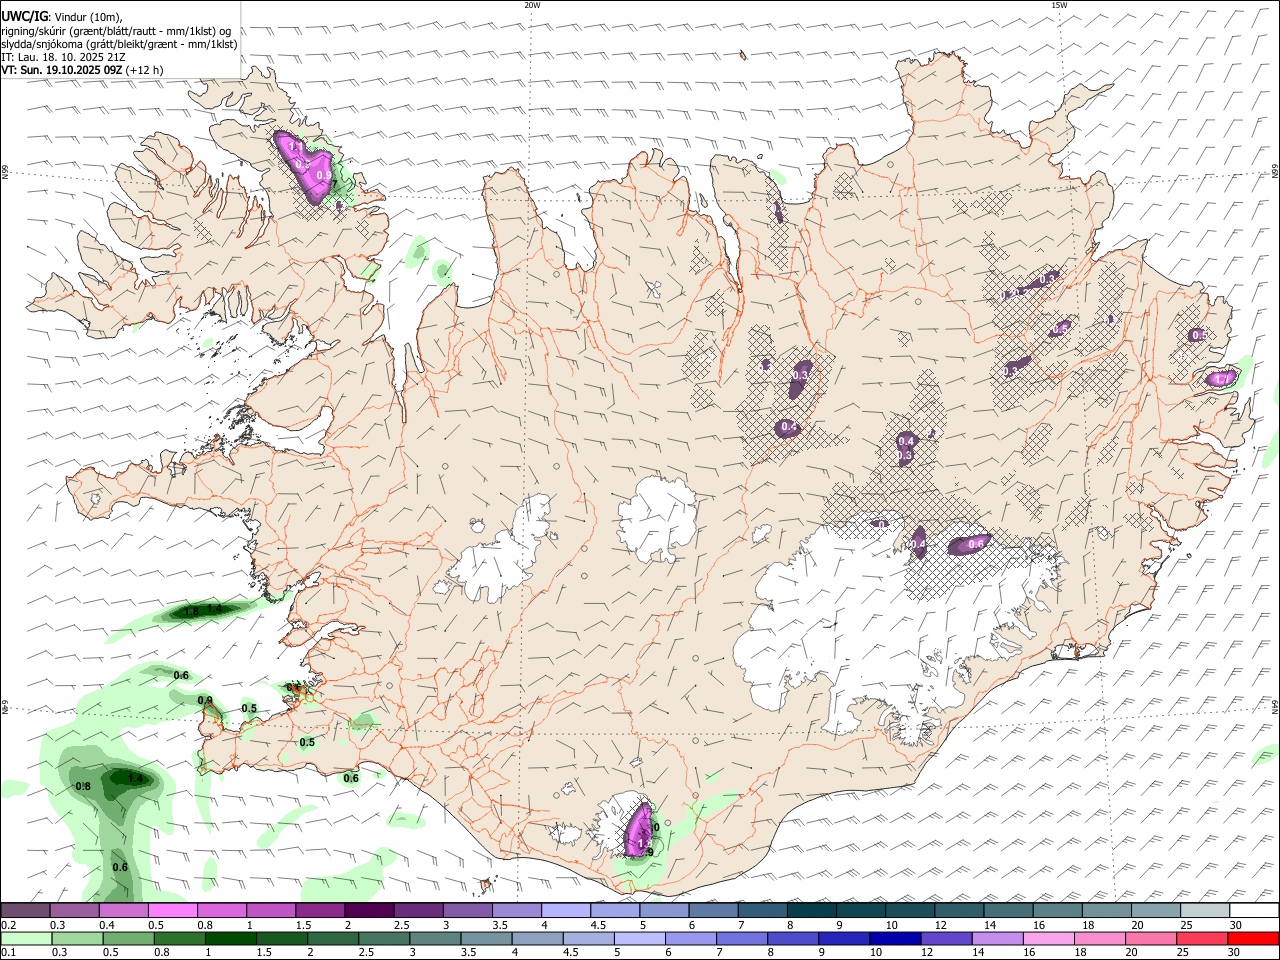Click the 'slydda/snjókoma' legend description line
Image resolution: width=1280 pixels, height=960 pixels.
click(119, 44)
